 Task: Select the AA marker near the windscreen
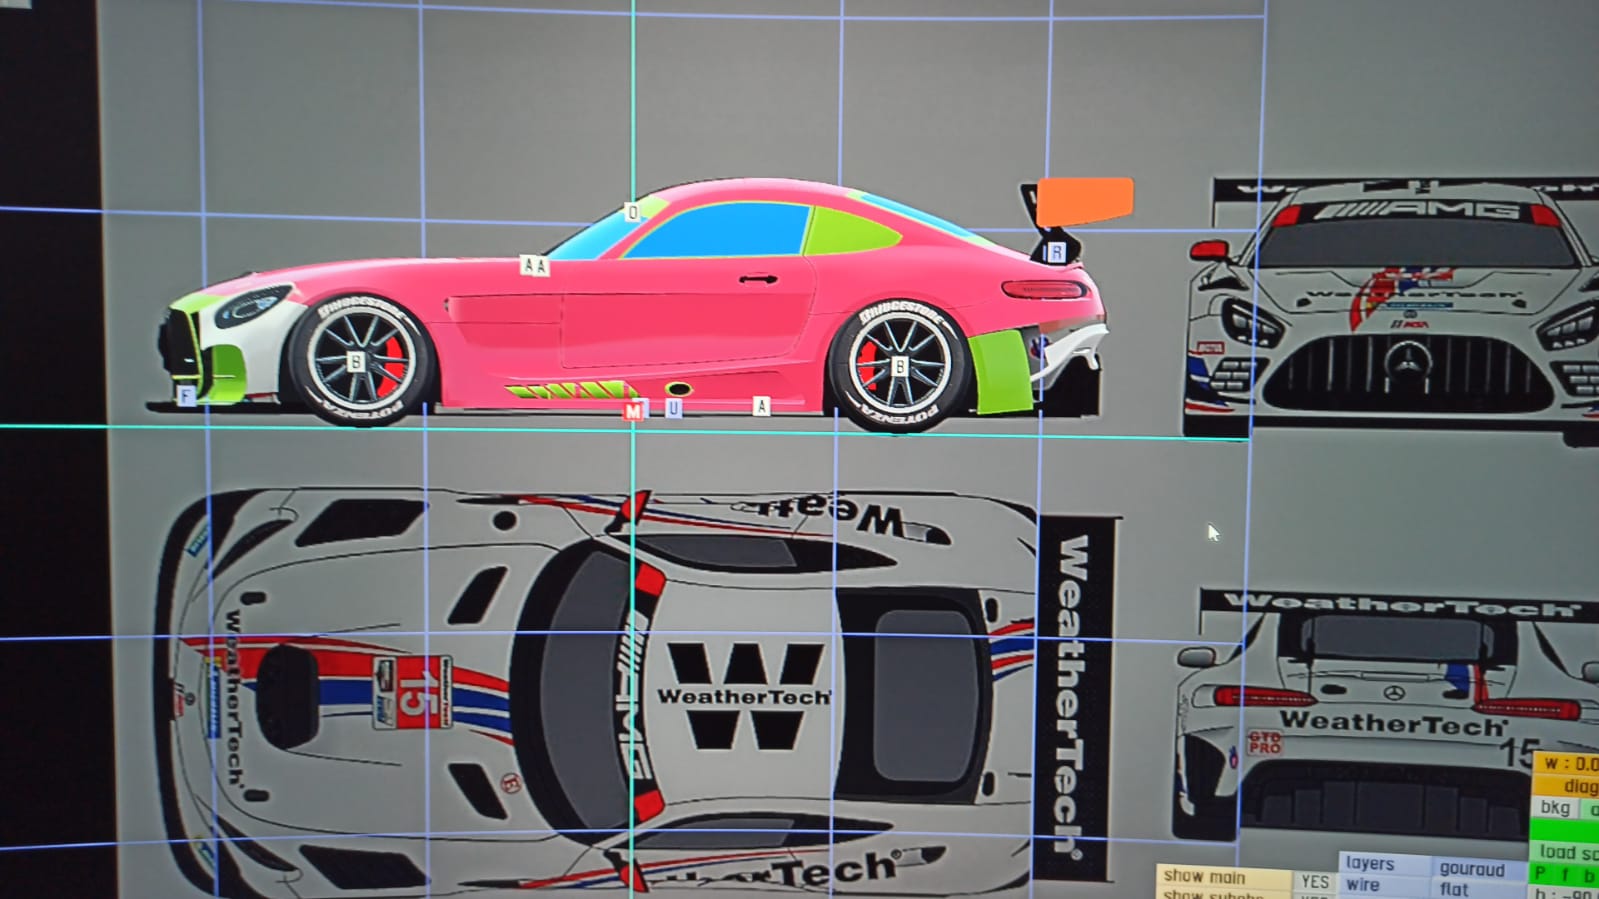click(535, 265)
